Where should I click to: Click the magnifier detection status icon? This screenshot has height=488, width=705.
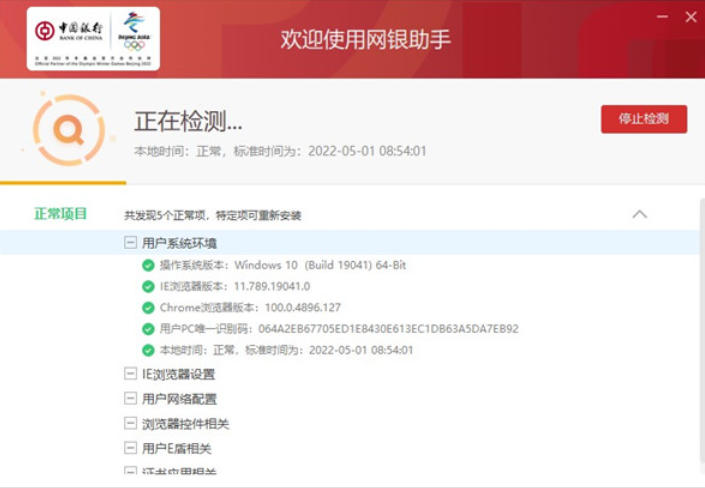tap(67, 130)
